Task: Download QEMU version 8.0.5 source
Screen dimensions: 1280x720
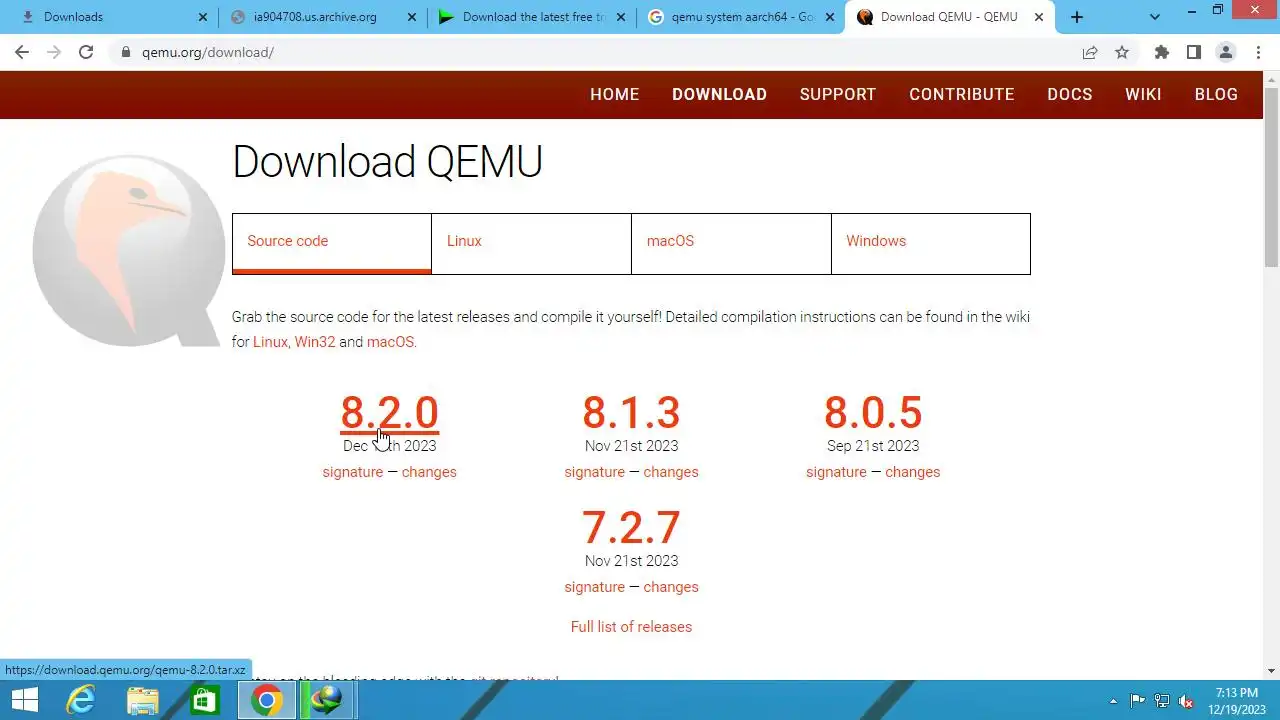Action: [873, 413]
